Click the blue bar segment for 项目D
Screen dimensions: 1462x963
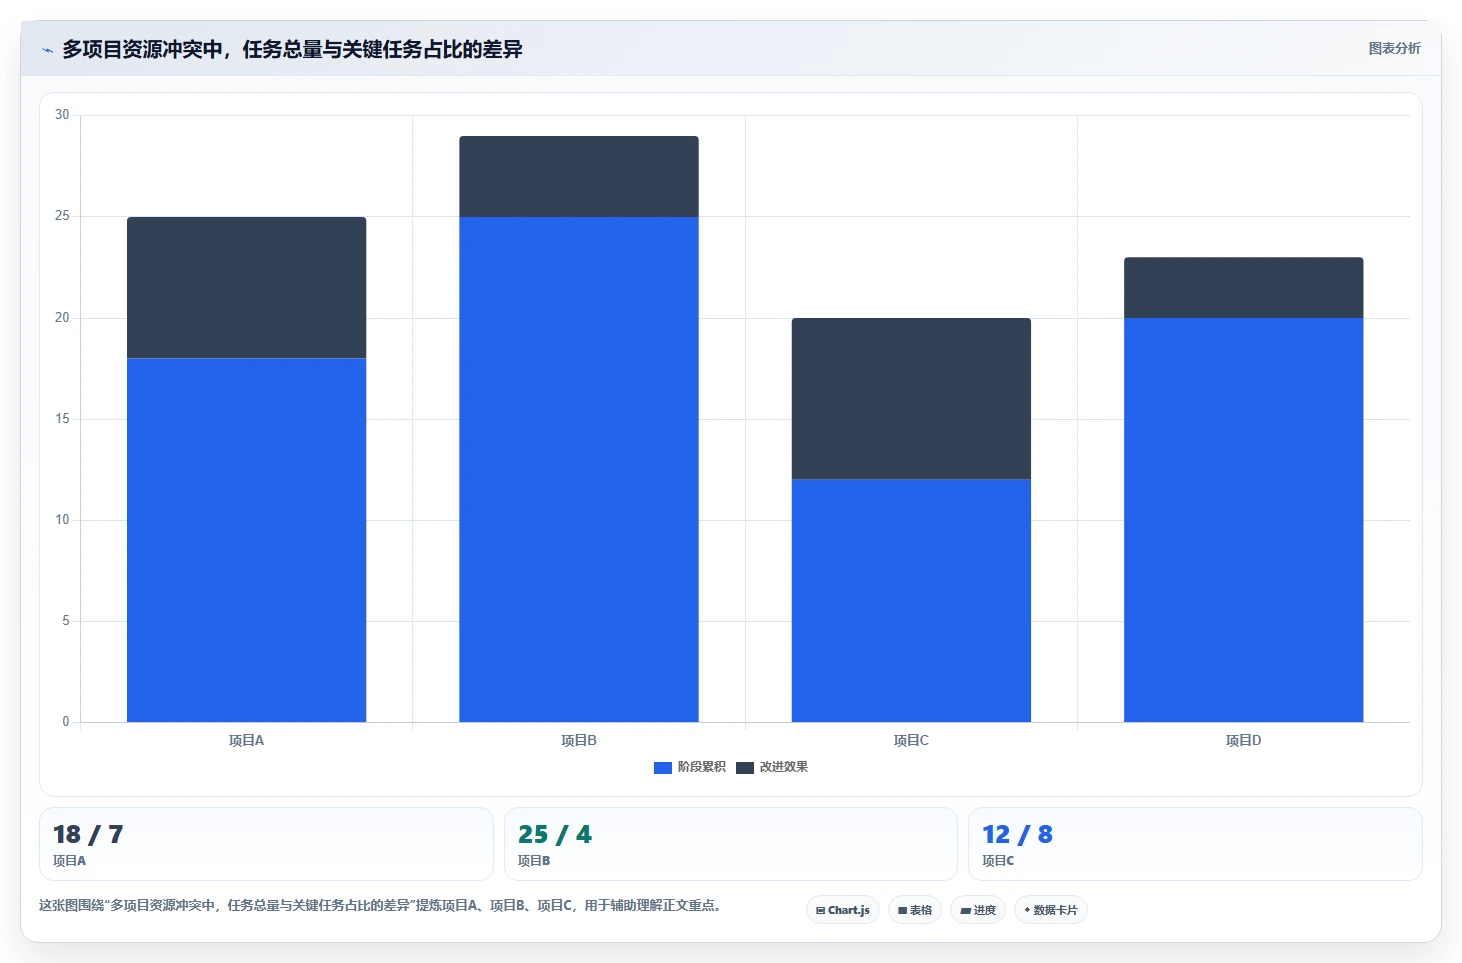tap(1244, 520)
